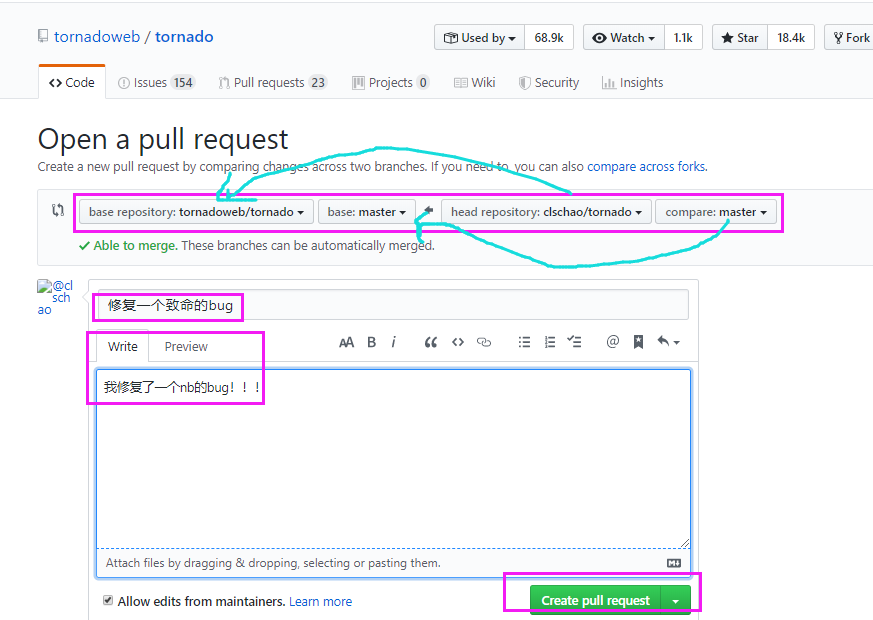View 1.1k watchers count
The image size is (873, 620).
[683, 38]
